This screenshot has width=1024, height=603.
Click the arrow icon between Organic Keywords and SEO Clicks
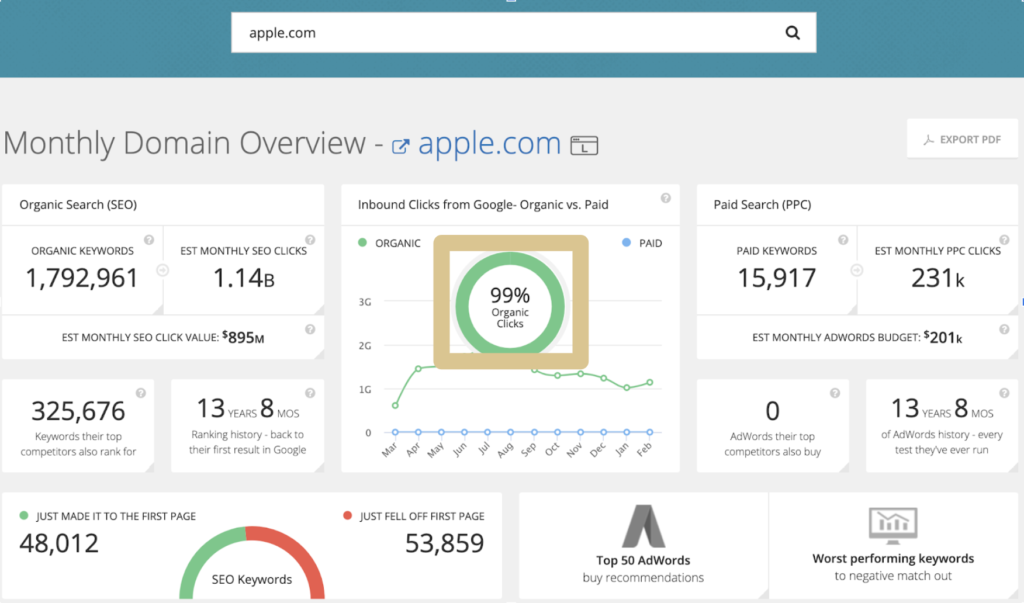(163, 270)
